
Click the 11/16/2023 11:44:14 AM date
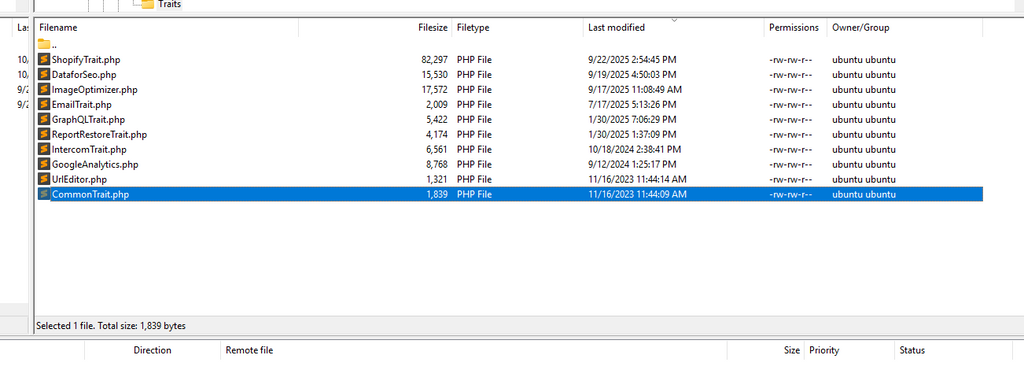637,180
